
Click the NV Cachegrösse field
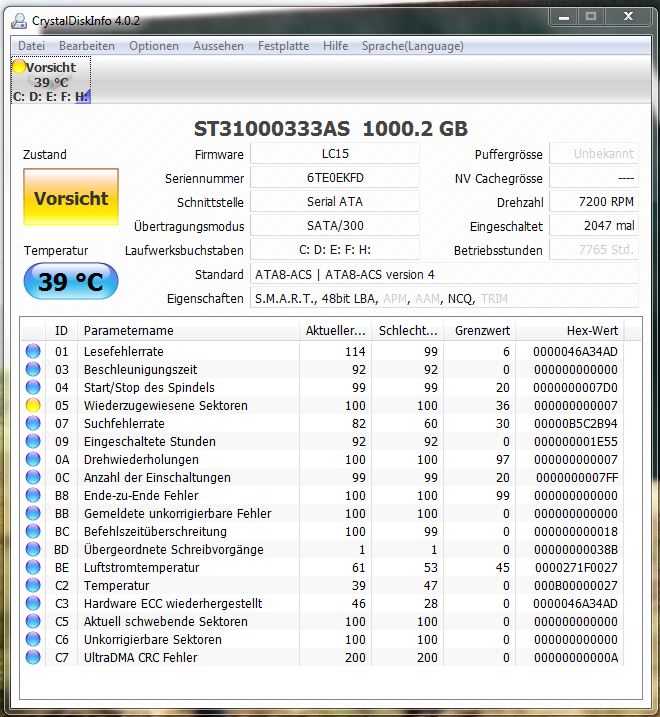coord(594,177)
